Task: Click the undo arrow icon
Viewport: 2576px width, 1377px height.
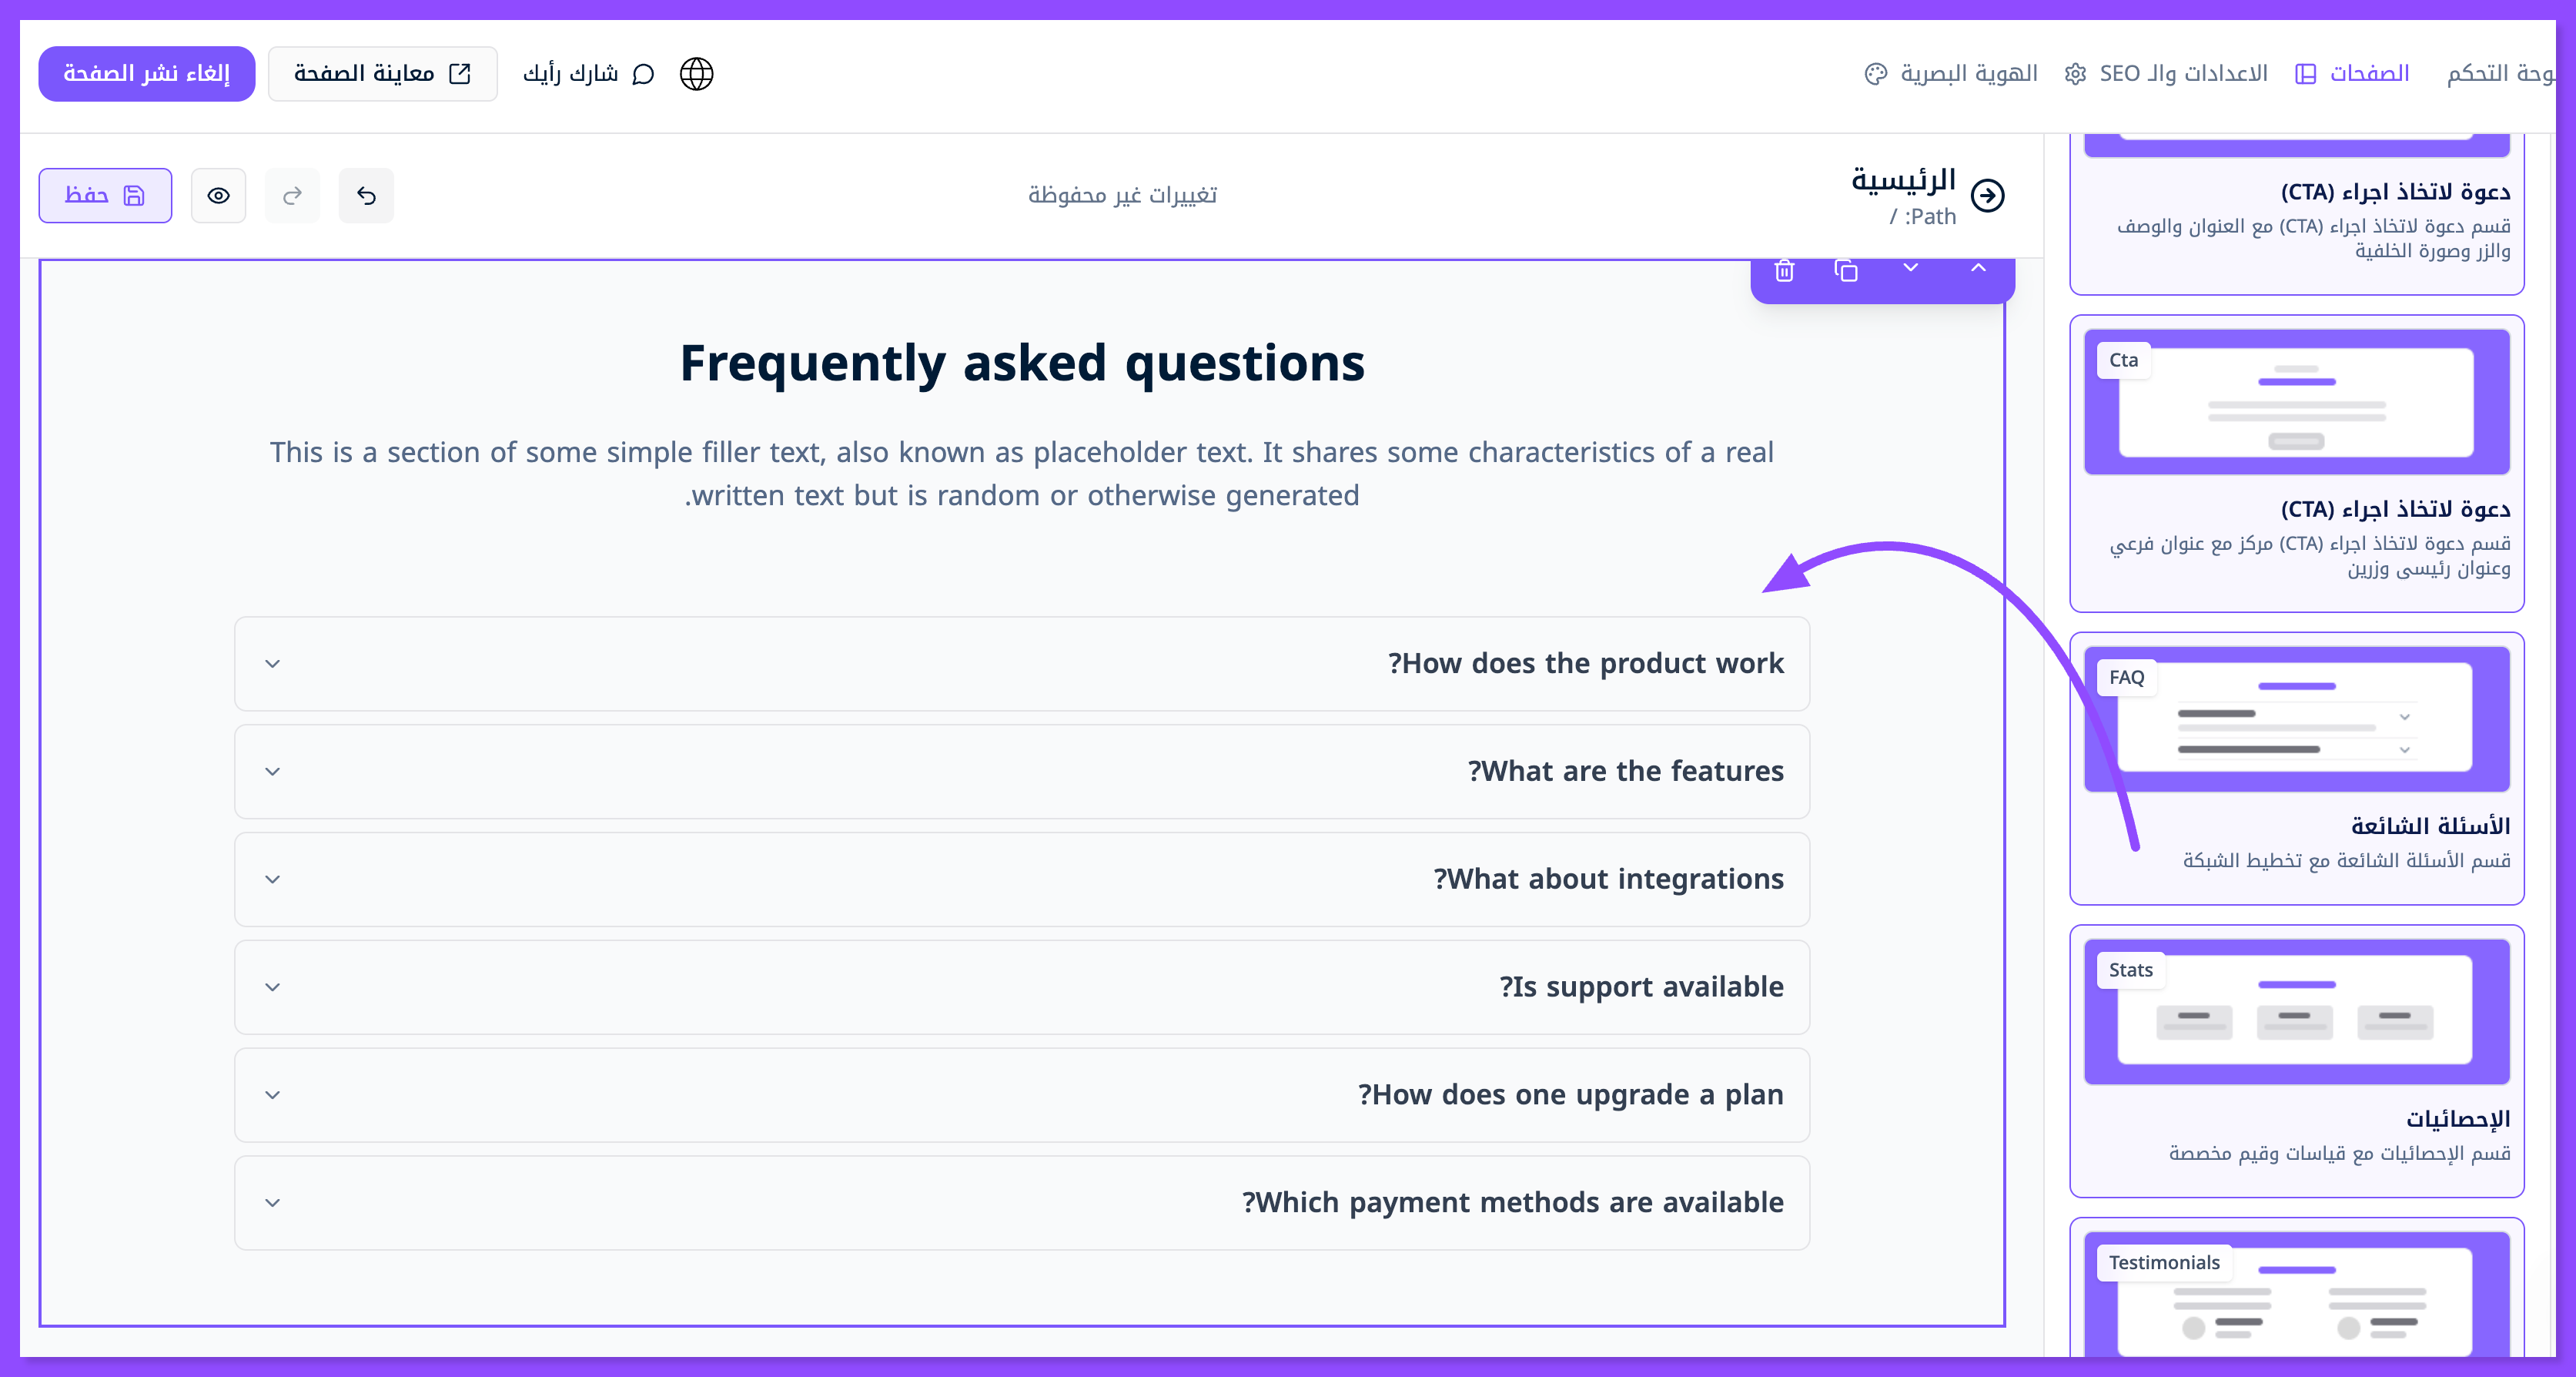Action: click(366, 196)
